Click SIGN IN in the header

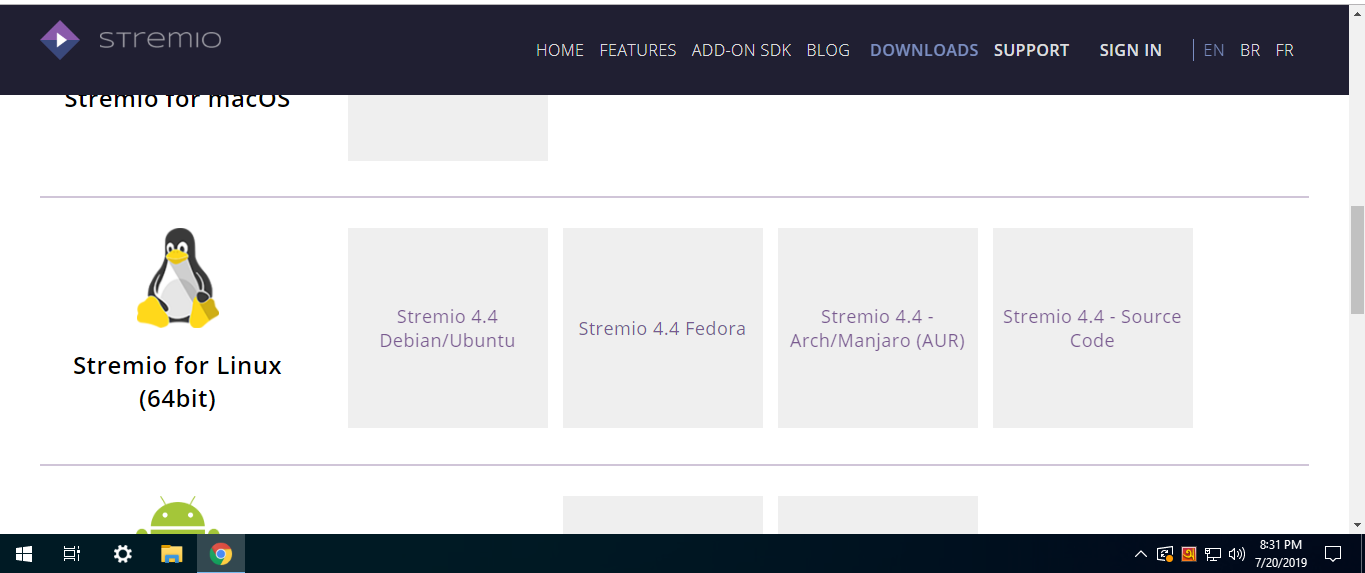pyautogui.click(x=1130, y=50)
